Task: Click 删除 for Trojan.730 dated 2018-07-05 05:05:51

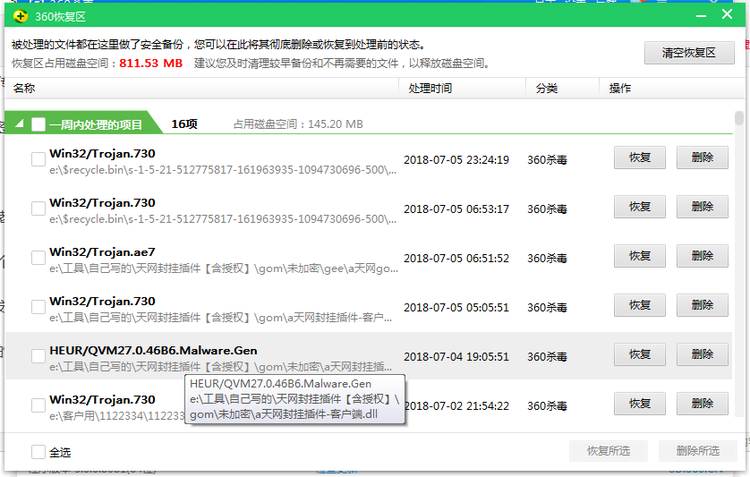Action: pos(702,306)
